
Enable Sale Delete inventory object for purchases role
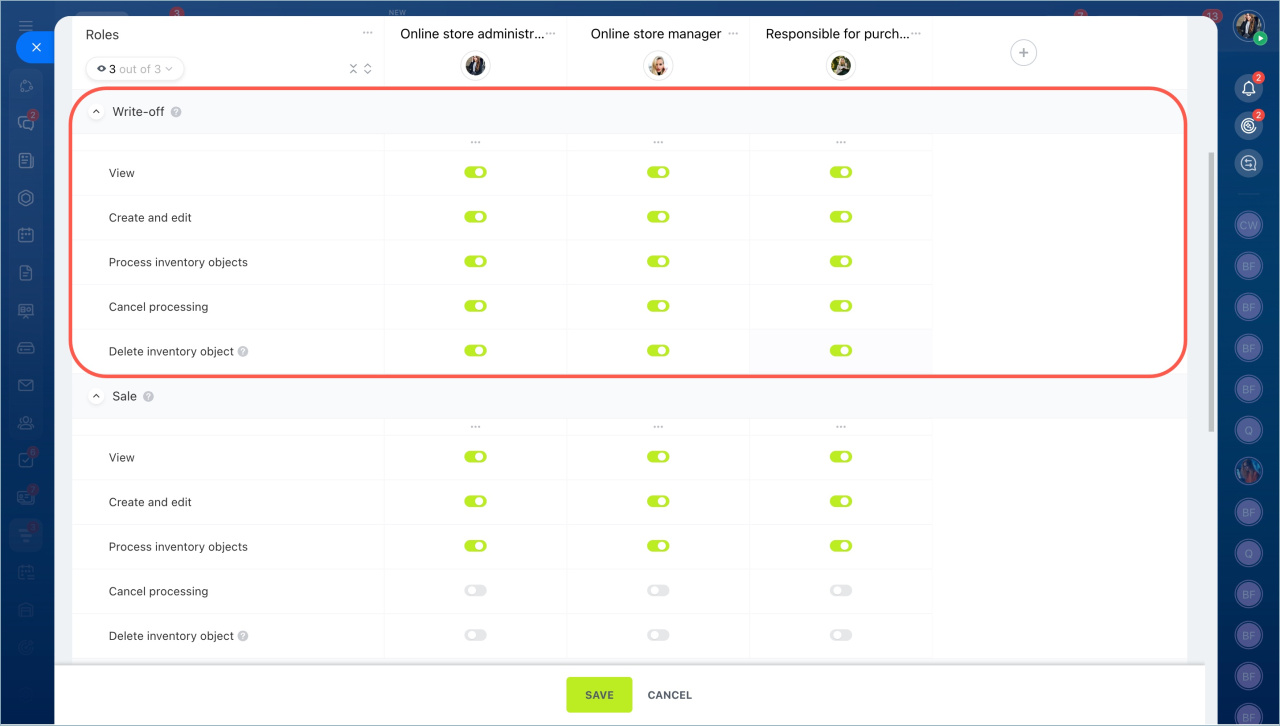click(x=841, y=635)
